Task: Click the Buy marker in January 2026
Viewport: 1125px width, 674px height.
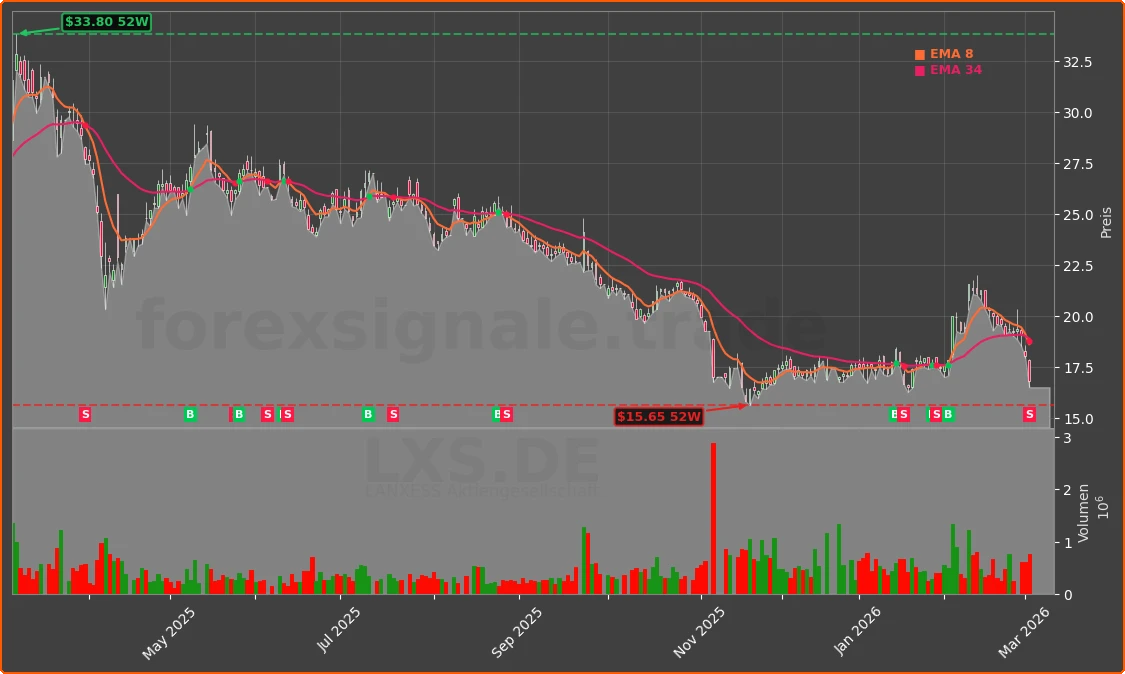Action: pyautogui.click(x=893, y=414)
